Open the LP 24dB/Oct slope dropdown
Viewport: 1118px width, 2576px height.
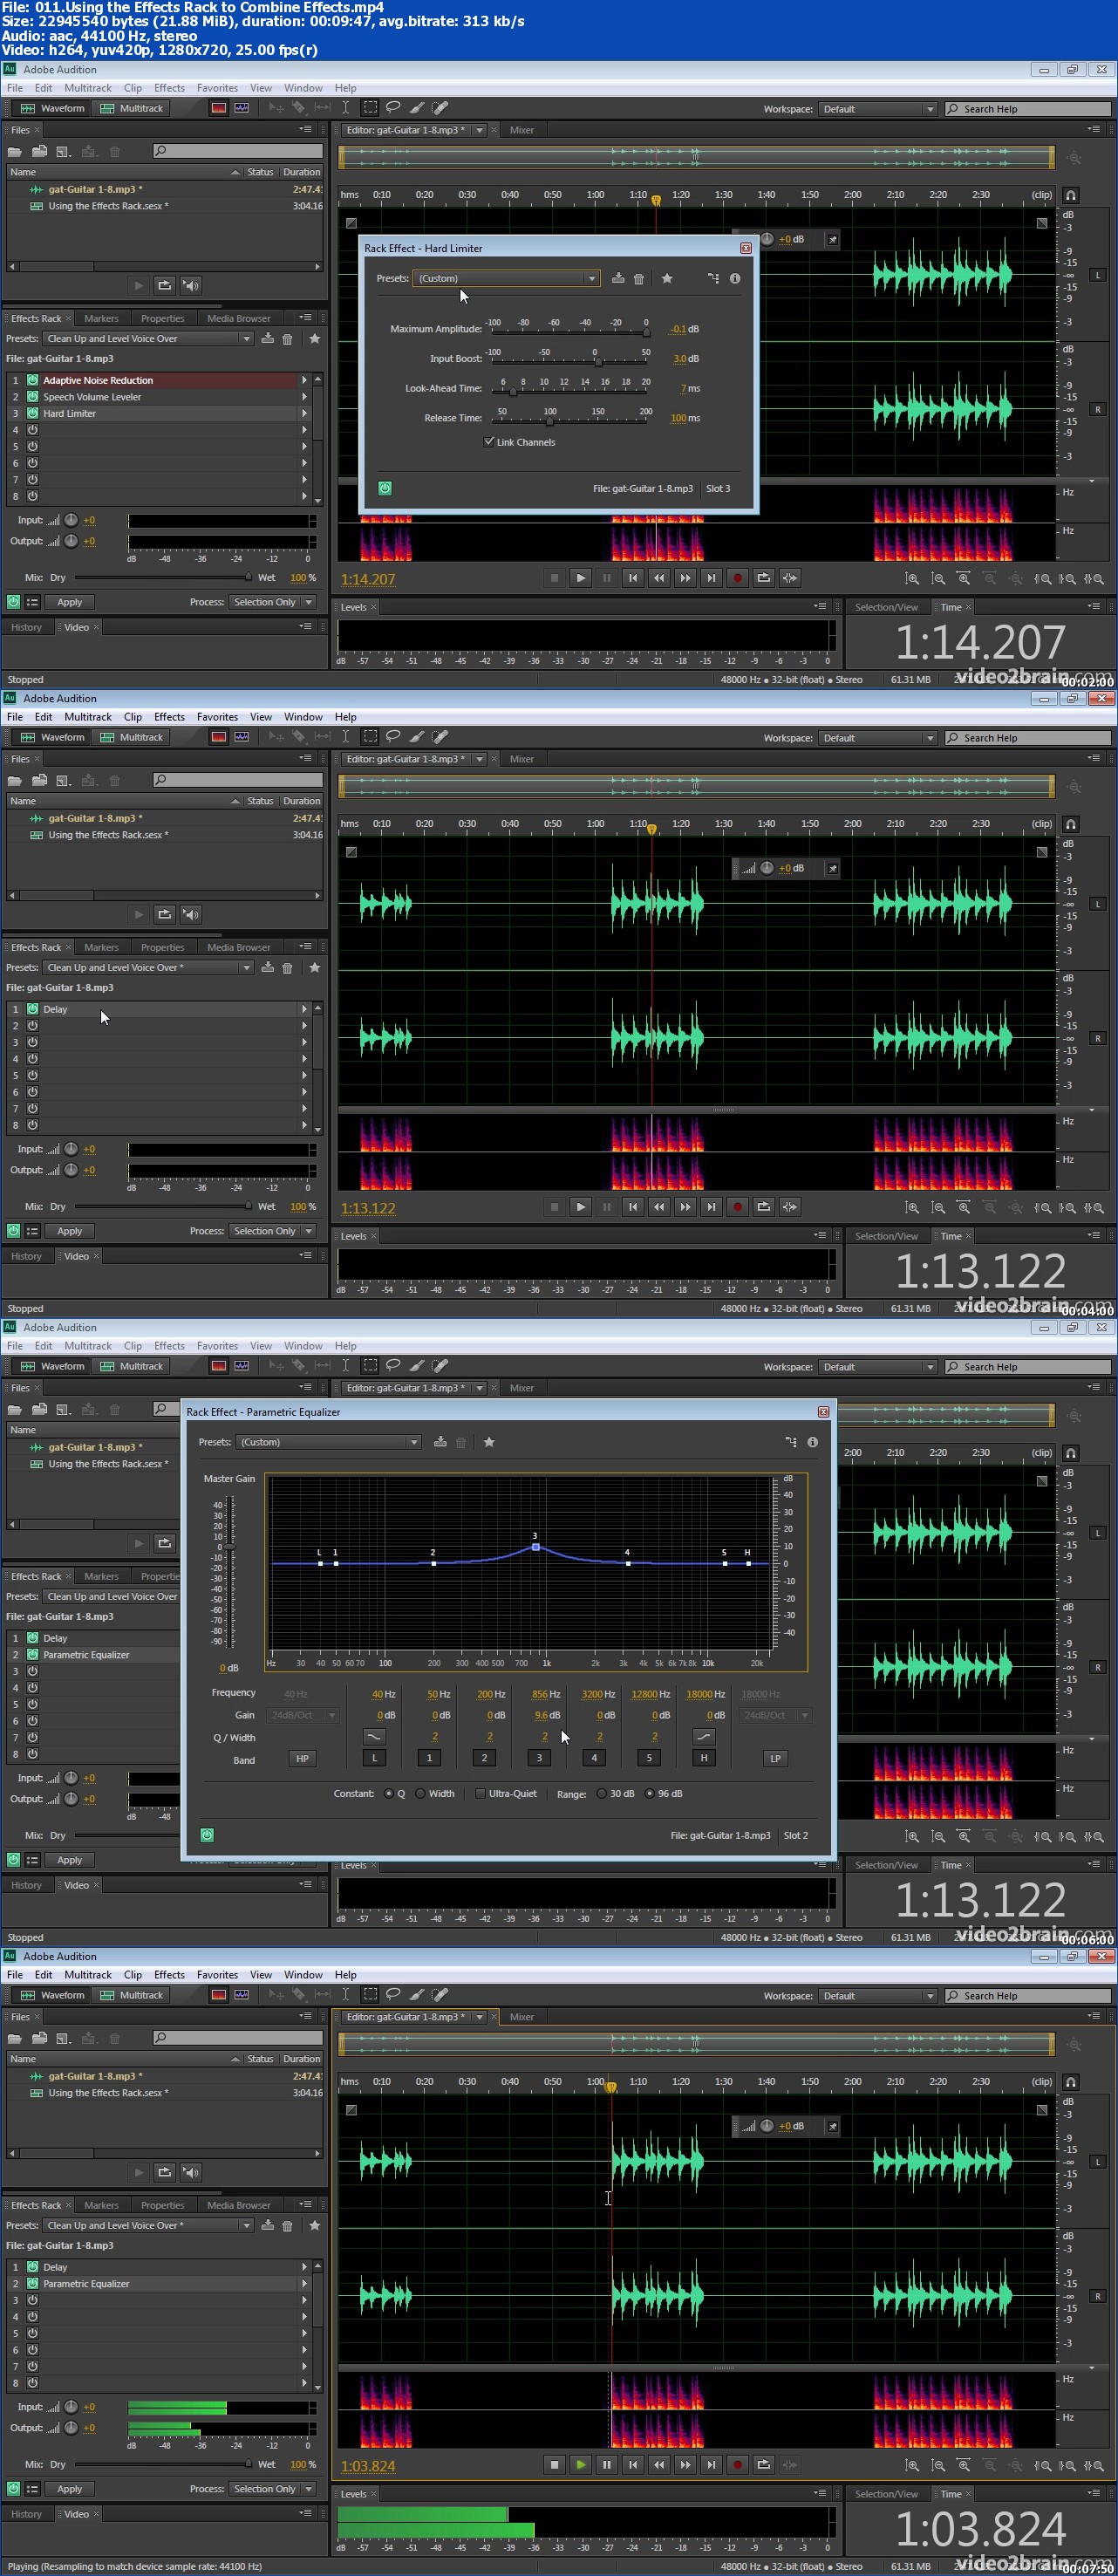776,1715
